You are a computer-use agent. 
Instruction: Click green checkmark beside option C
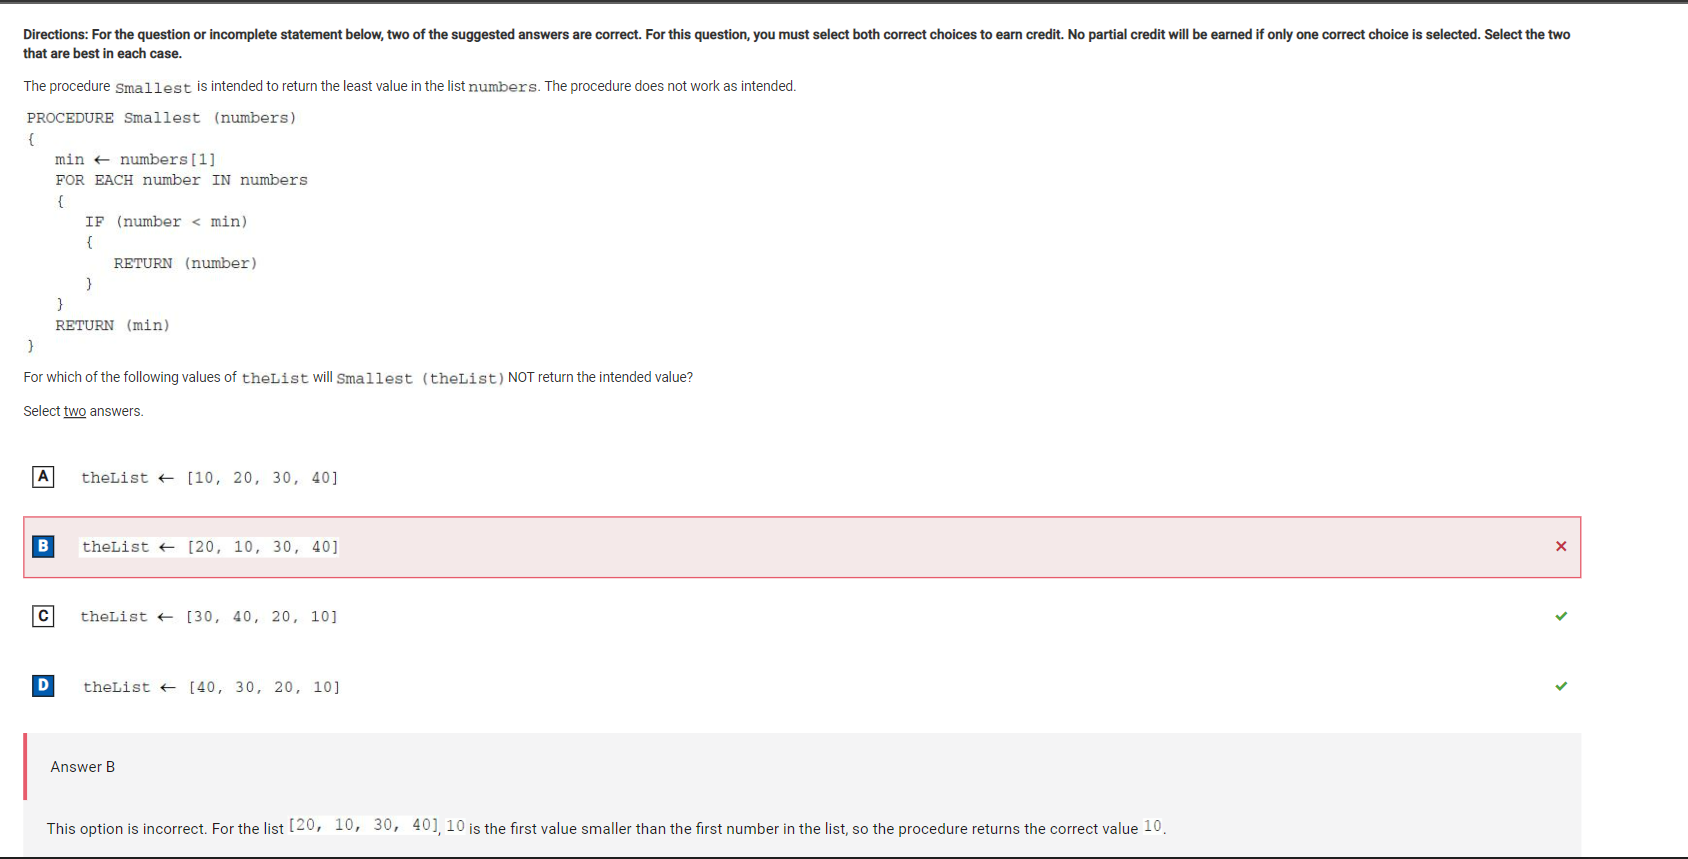click(x=1561, y=616)
